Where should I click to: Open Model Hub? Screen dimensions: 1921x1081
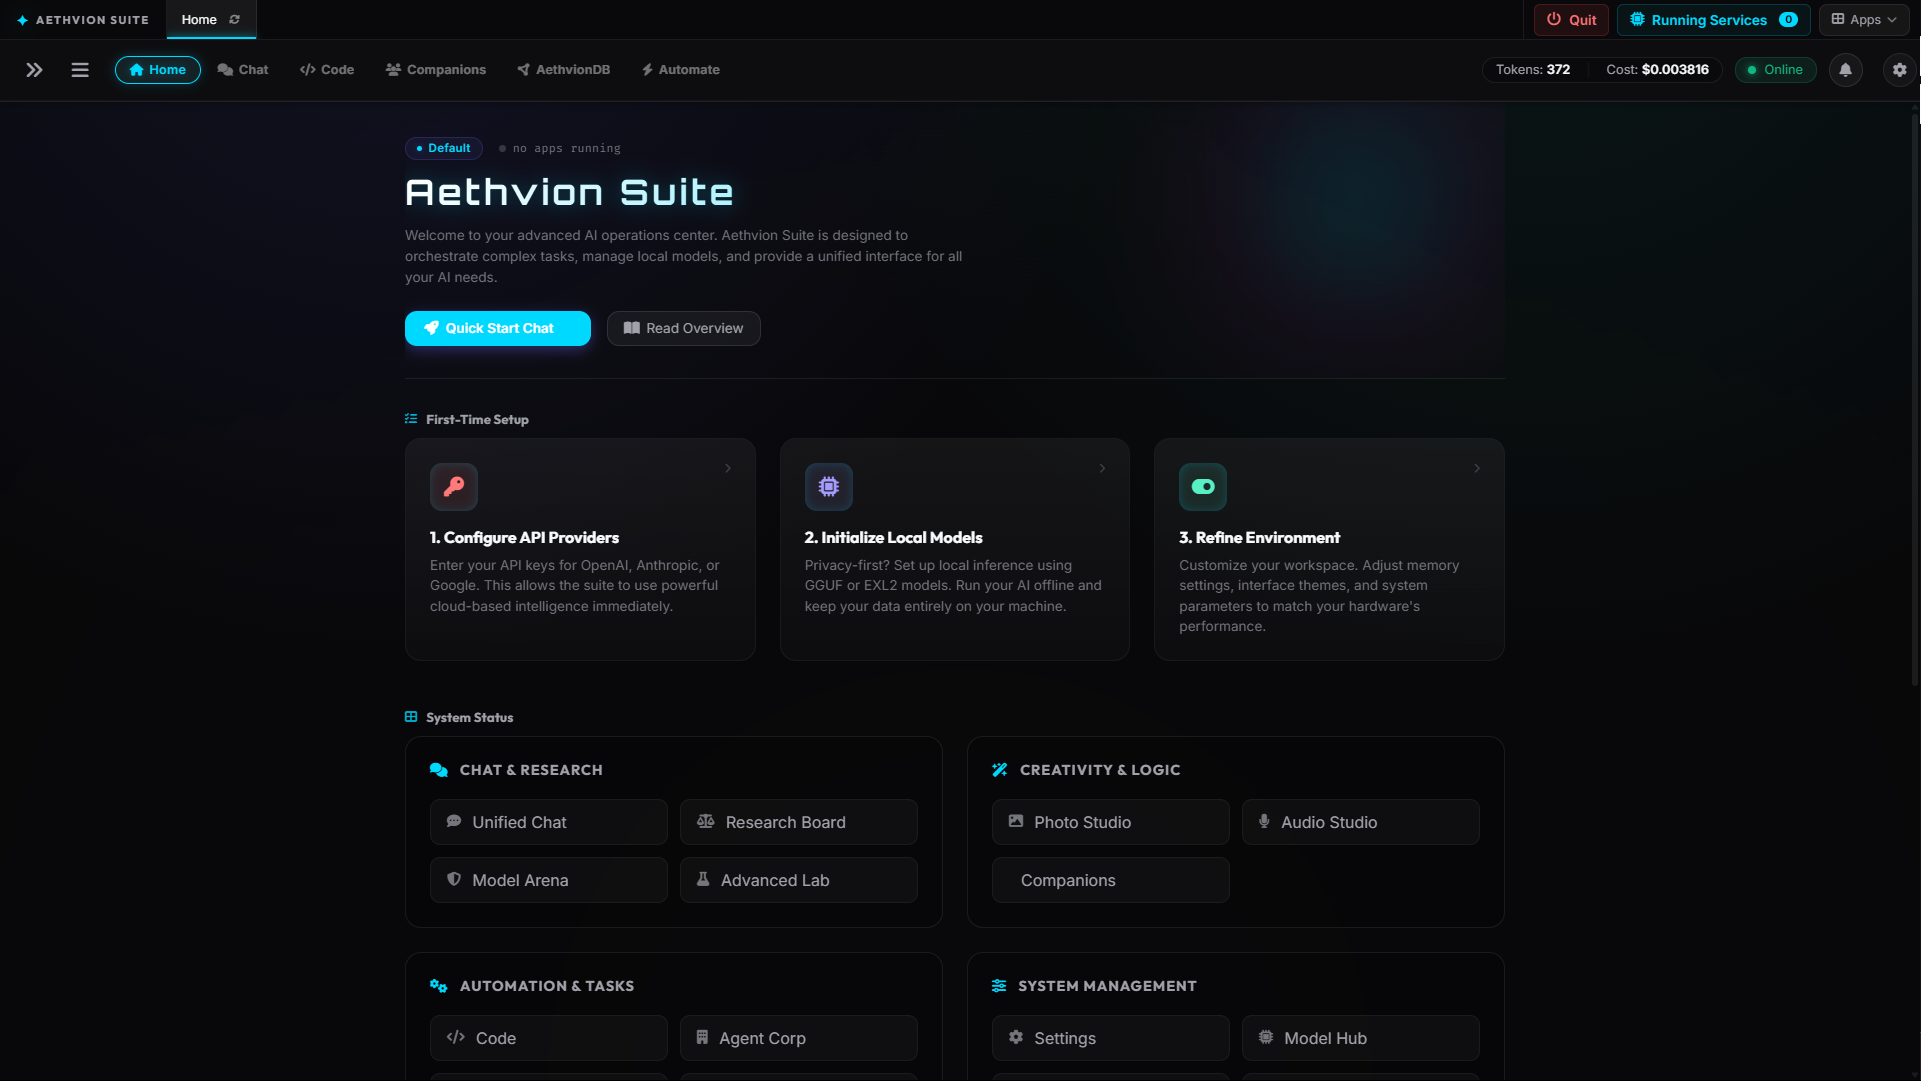coord(1361,1038)
